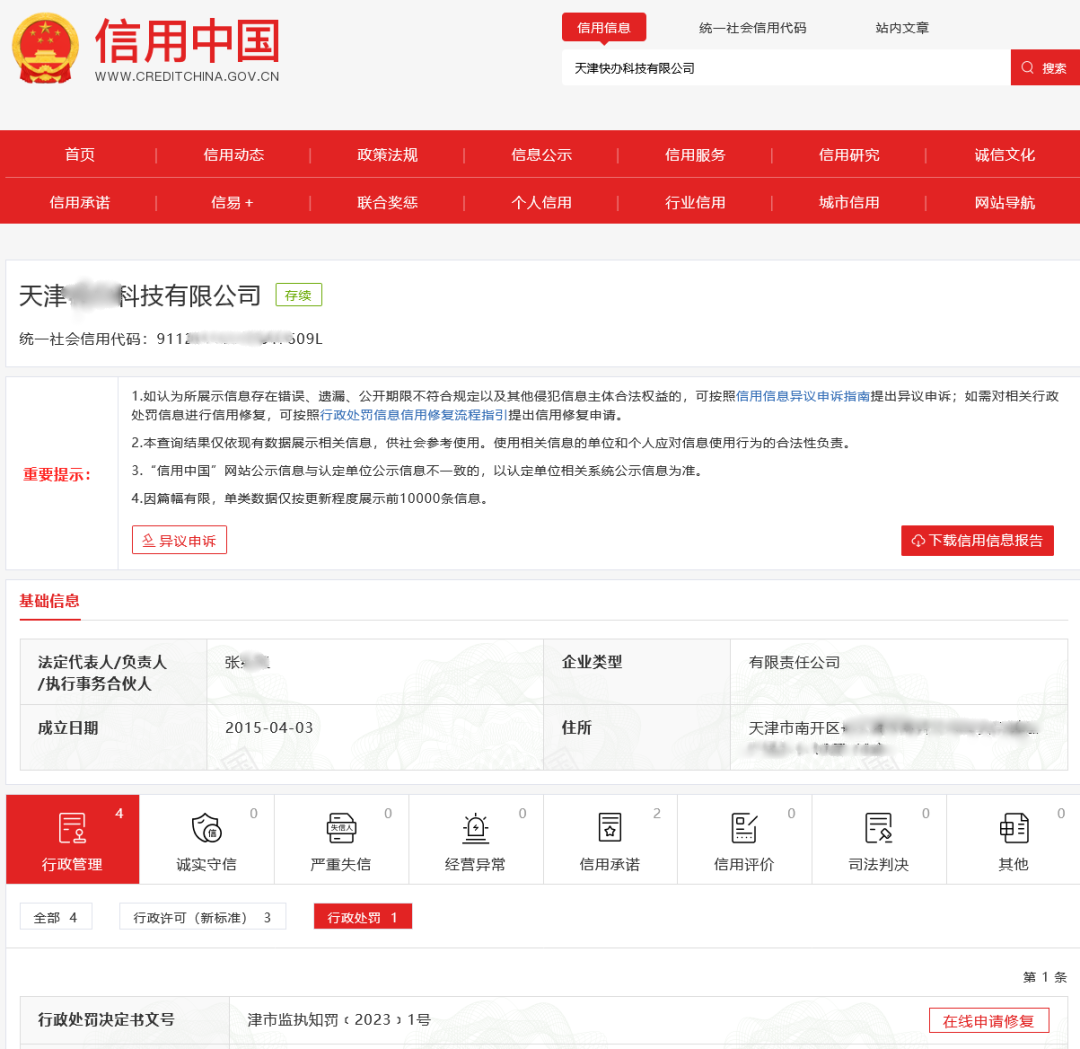Screen dimensions: 1080x1049
Task: Open the 信用研究 menu item
Action: point(849,154)
